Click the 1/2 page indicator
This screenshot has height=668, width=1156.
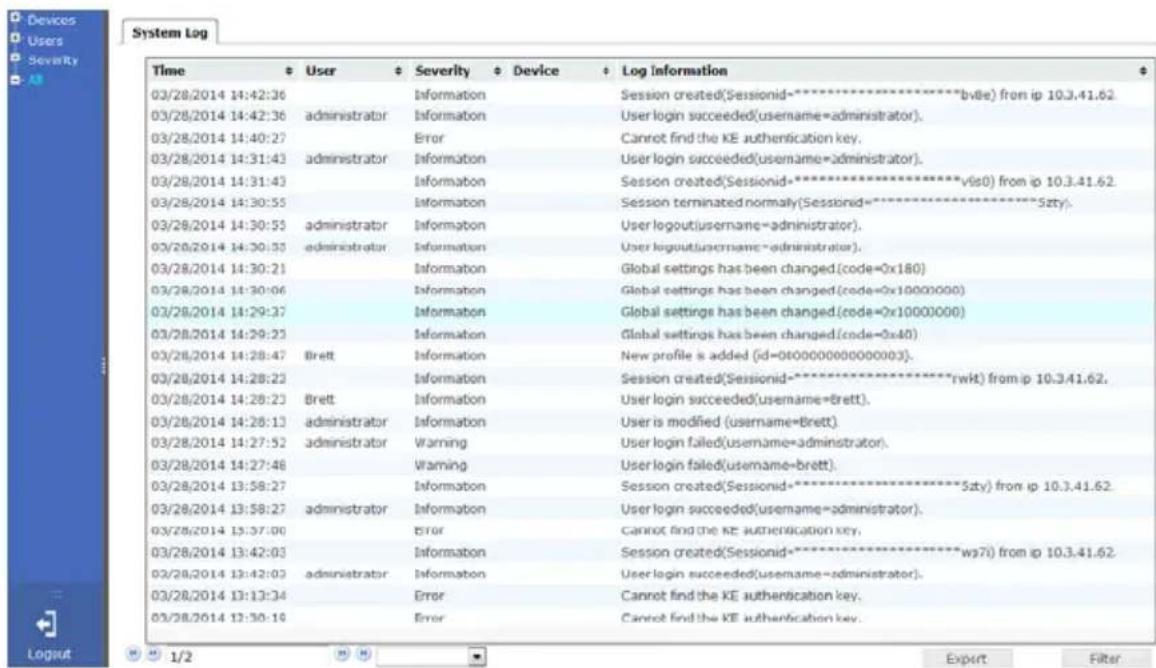tap(181, 656)
